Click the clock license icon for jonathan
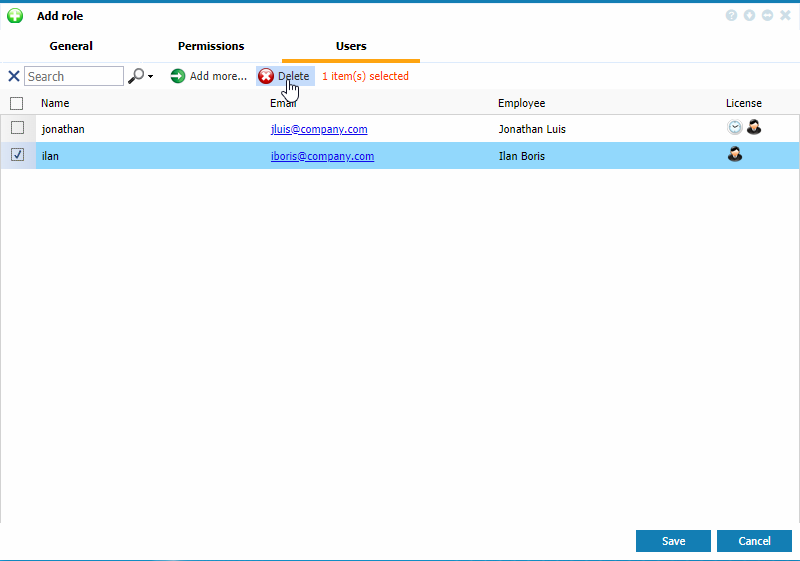The width and height of the screenshot is (800, 561). 735,128
